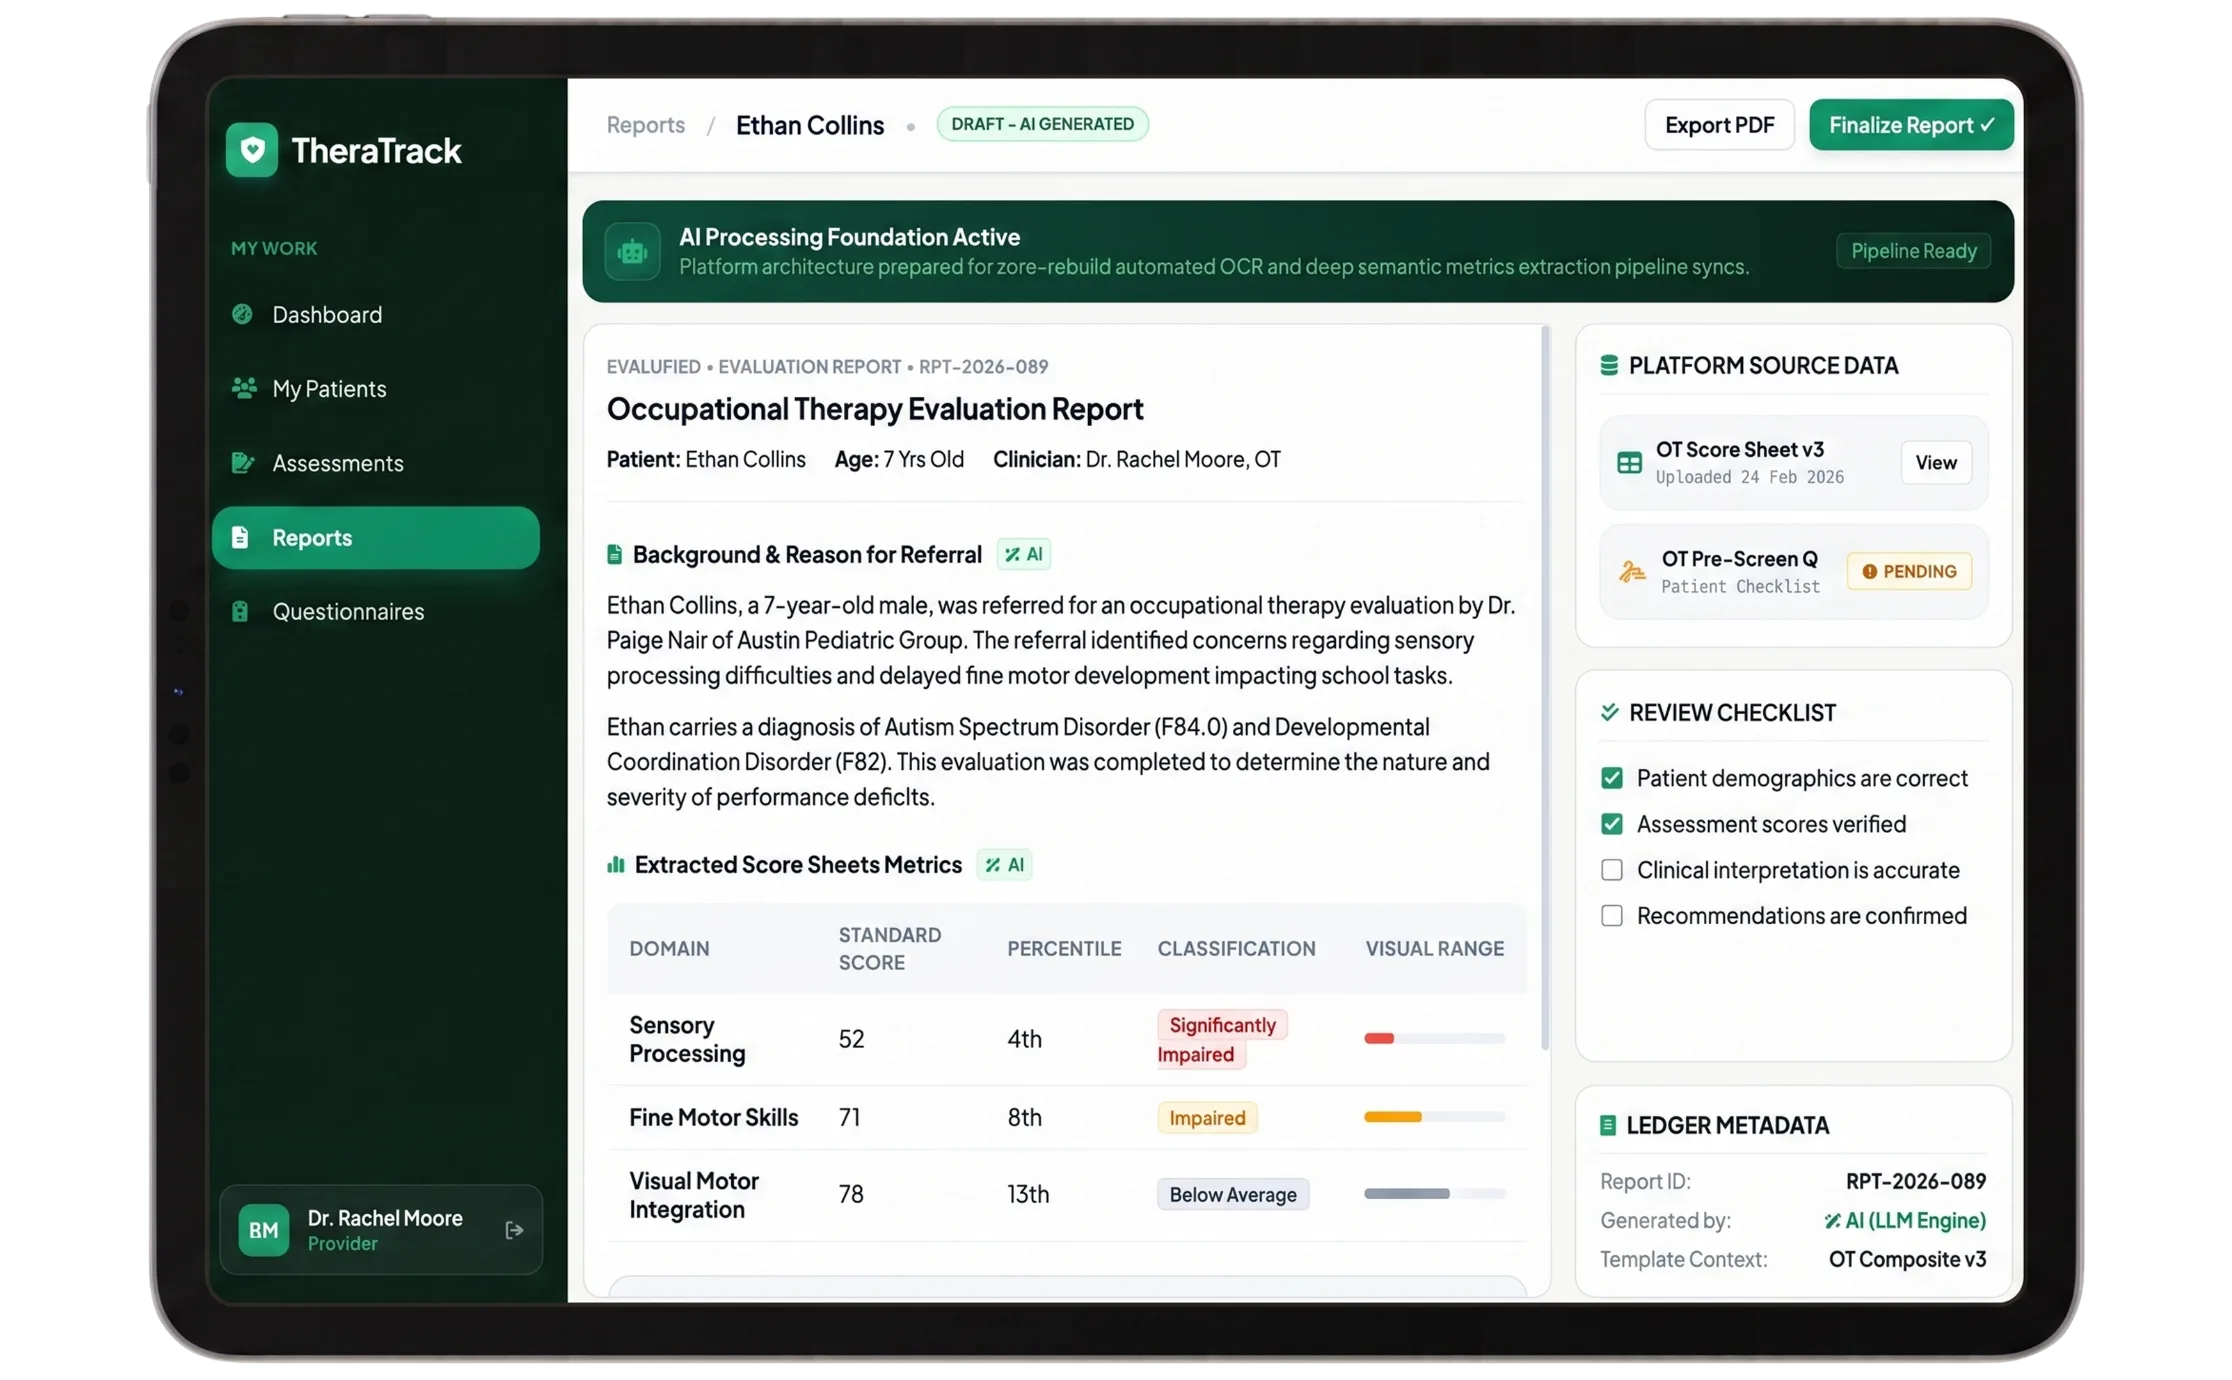Click the Reports document icon in sidebar

pyautogui.click(x=240, y=537)
